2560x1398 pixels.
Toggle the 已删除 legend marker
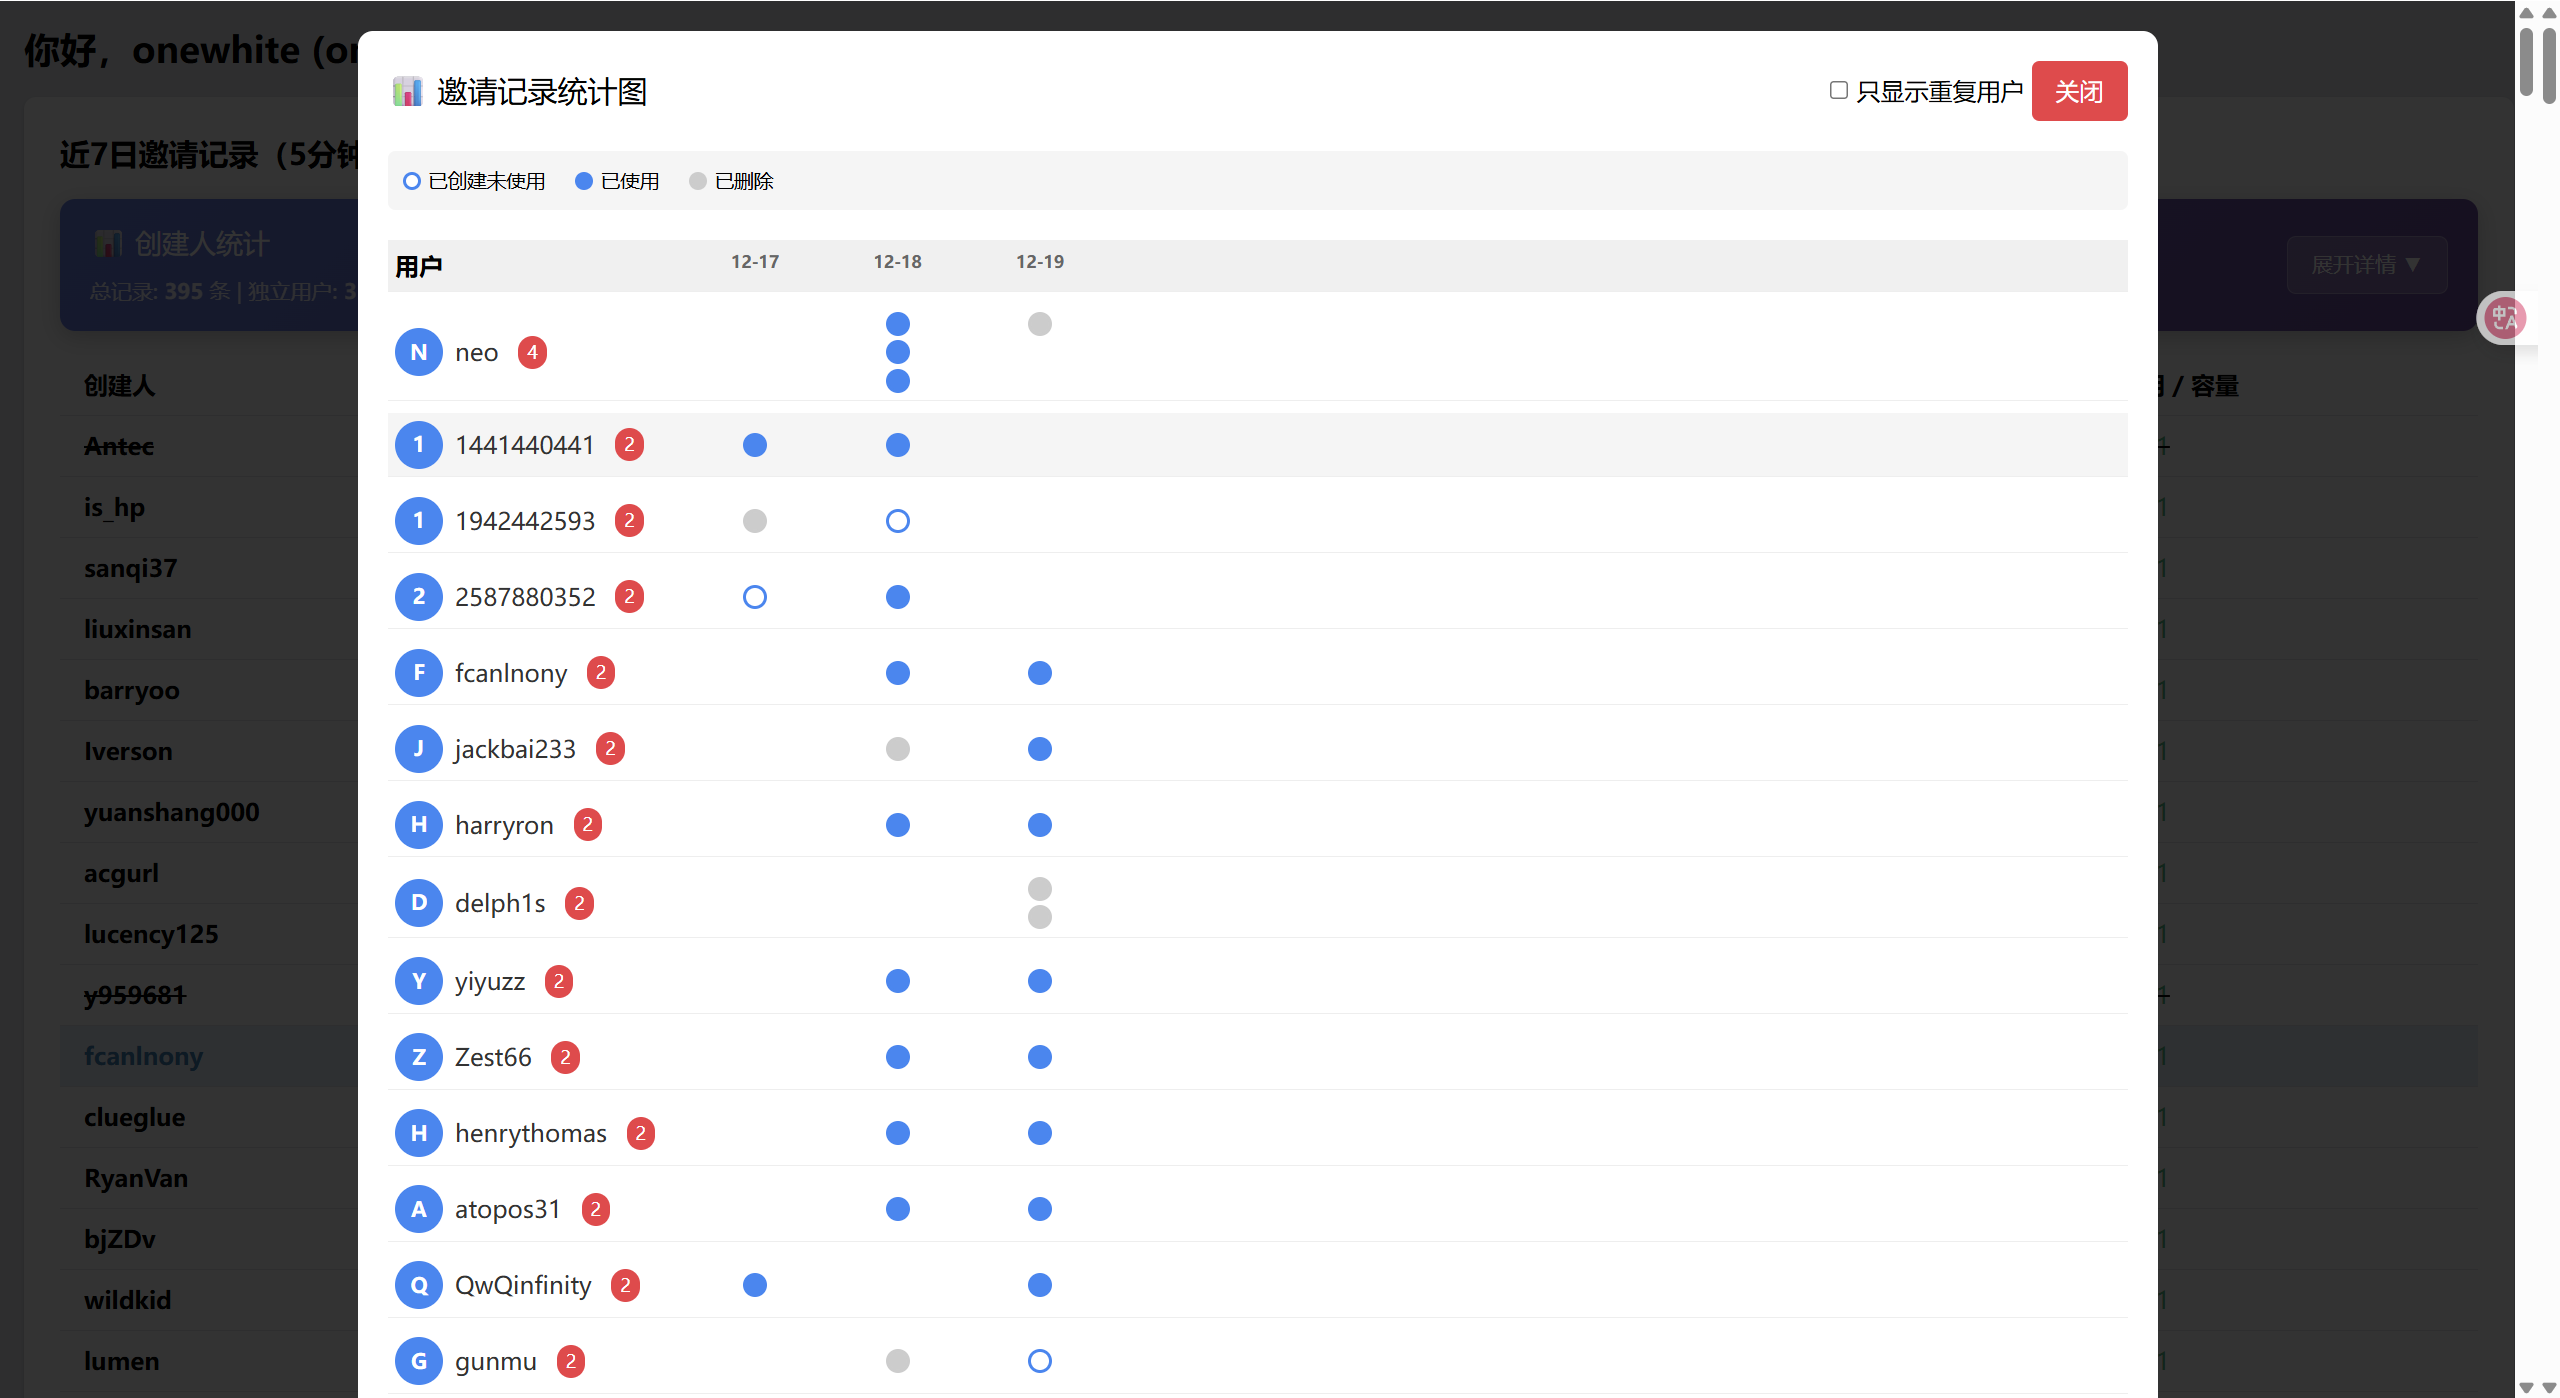(698, 181)
